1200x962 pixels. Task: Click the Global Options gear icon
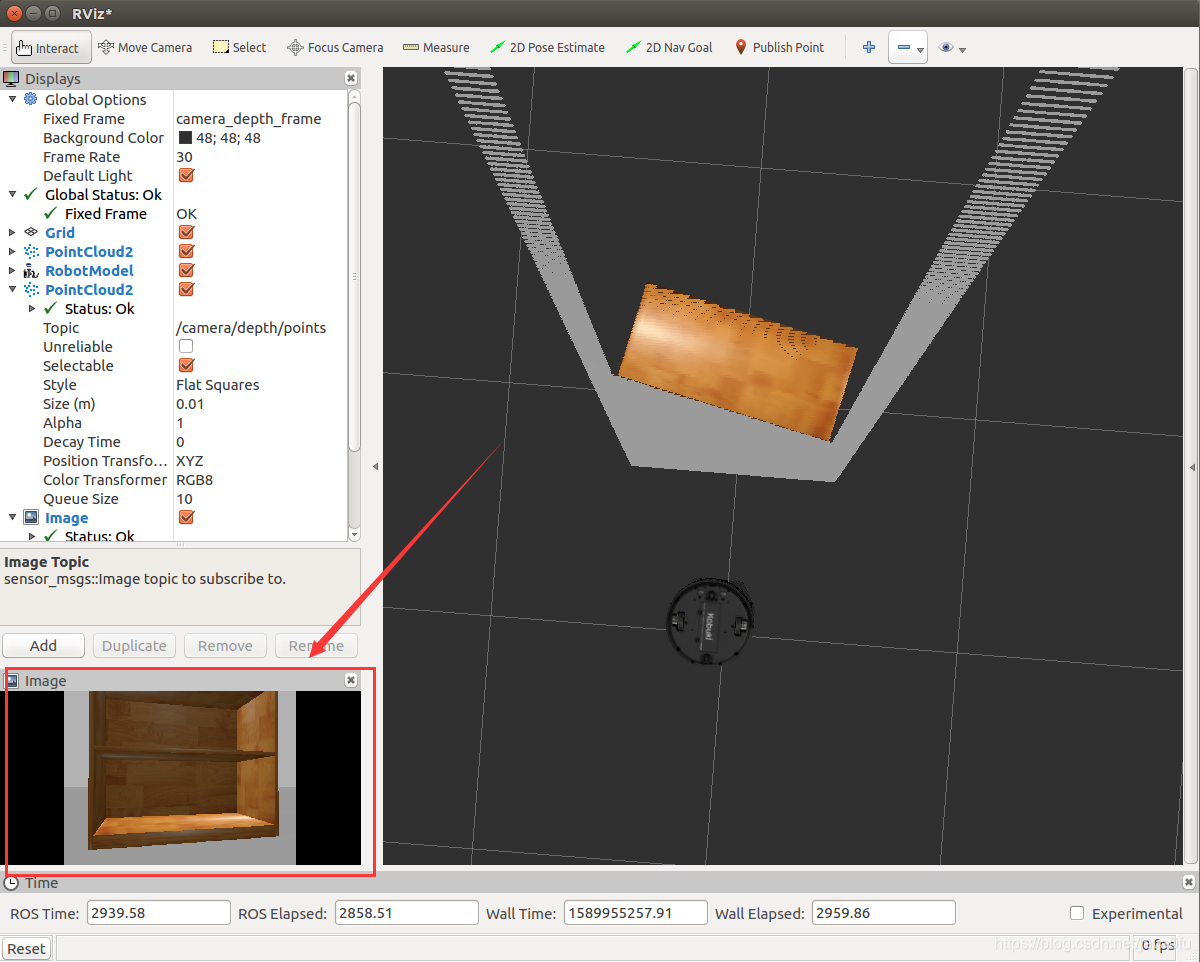(x=31, y=99)
